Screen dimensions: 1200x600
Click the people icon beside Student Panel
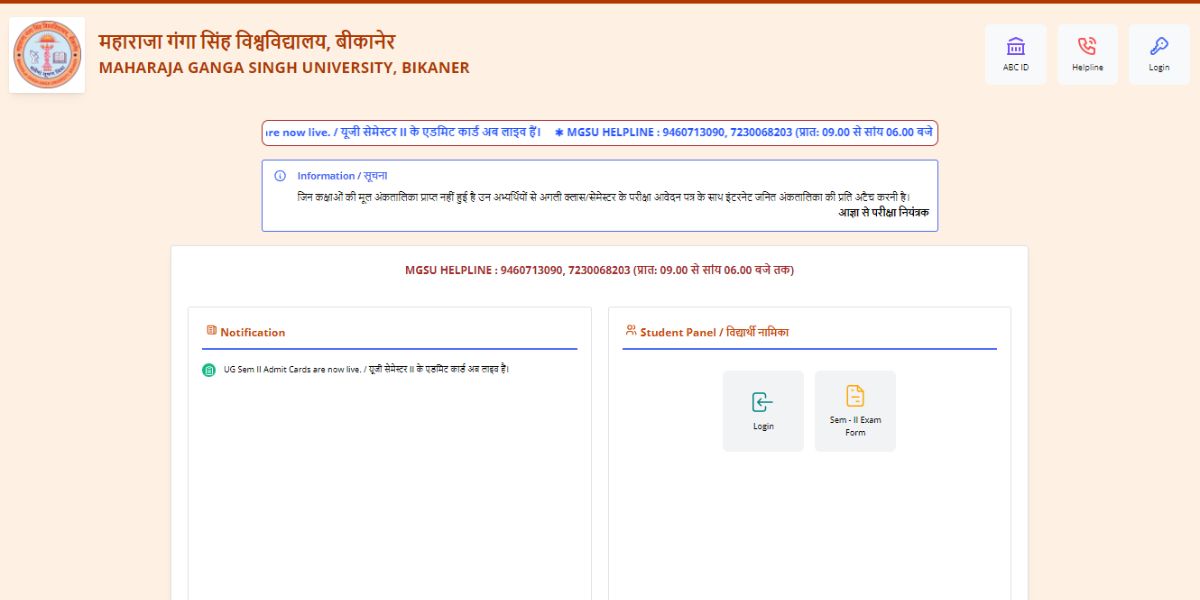click(631, 330)
